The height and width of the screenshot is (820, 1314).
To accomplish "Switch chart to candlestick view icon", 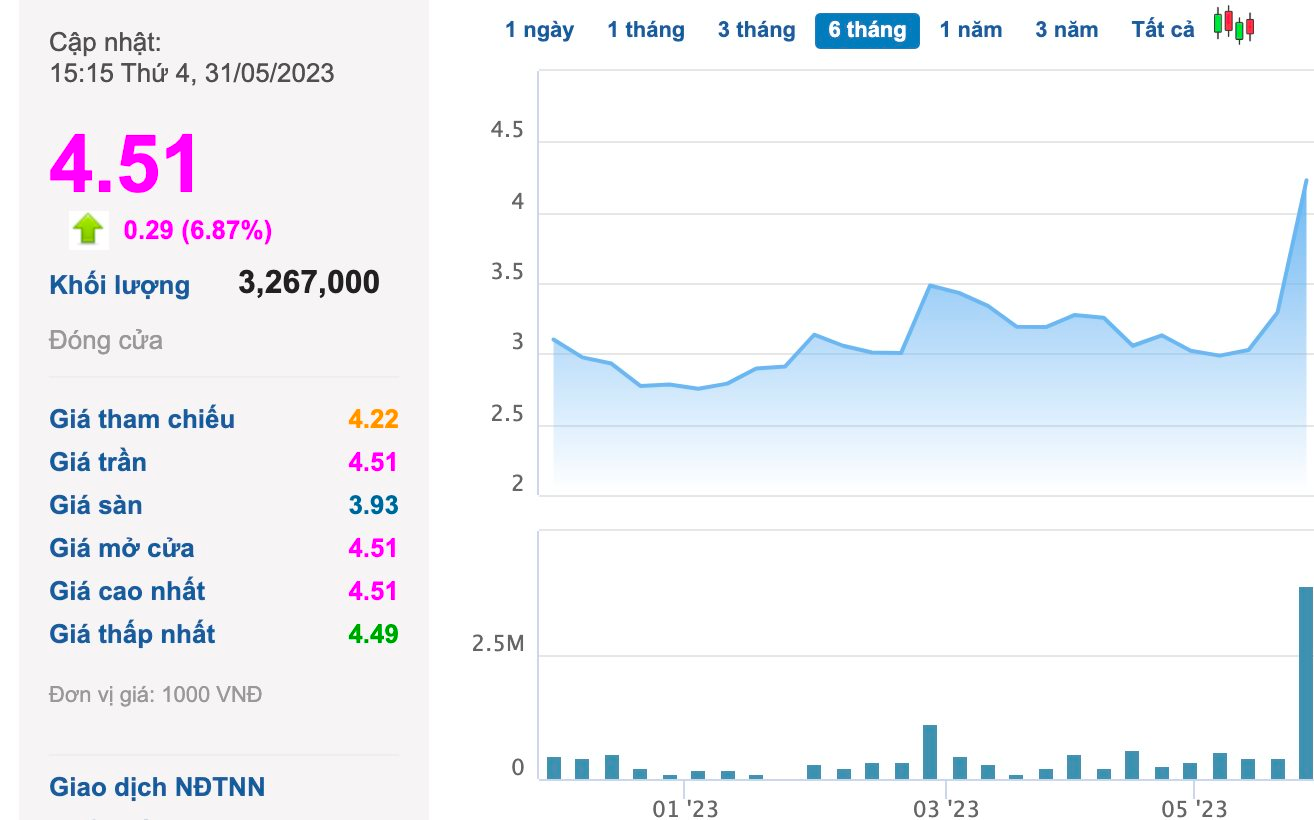I will point(1234,25).
